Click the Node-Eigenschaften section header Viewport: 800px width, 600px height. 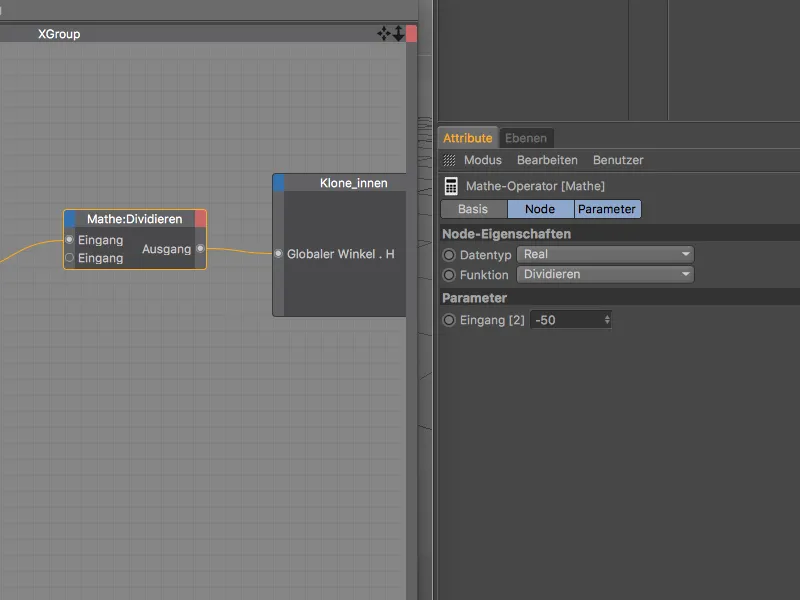(619, 234)
